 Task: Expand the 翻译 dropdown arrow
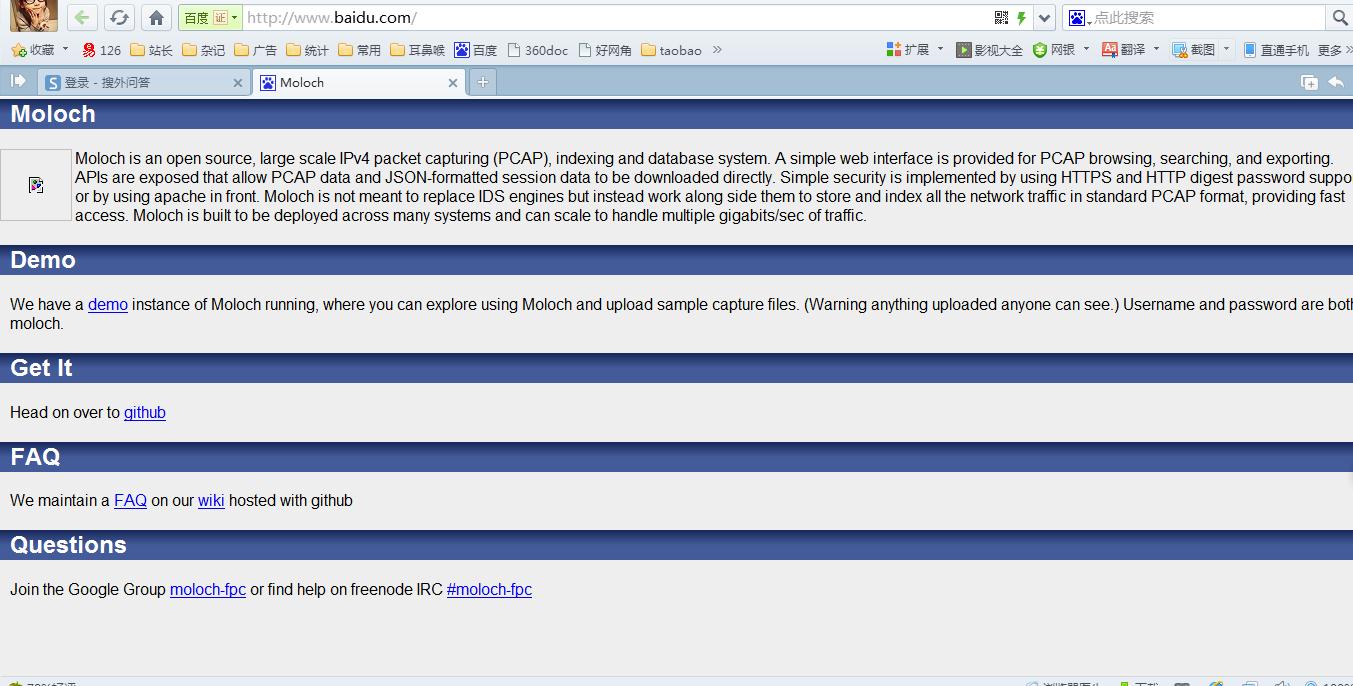click(1156, 49)
